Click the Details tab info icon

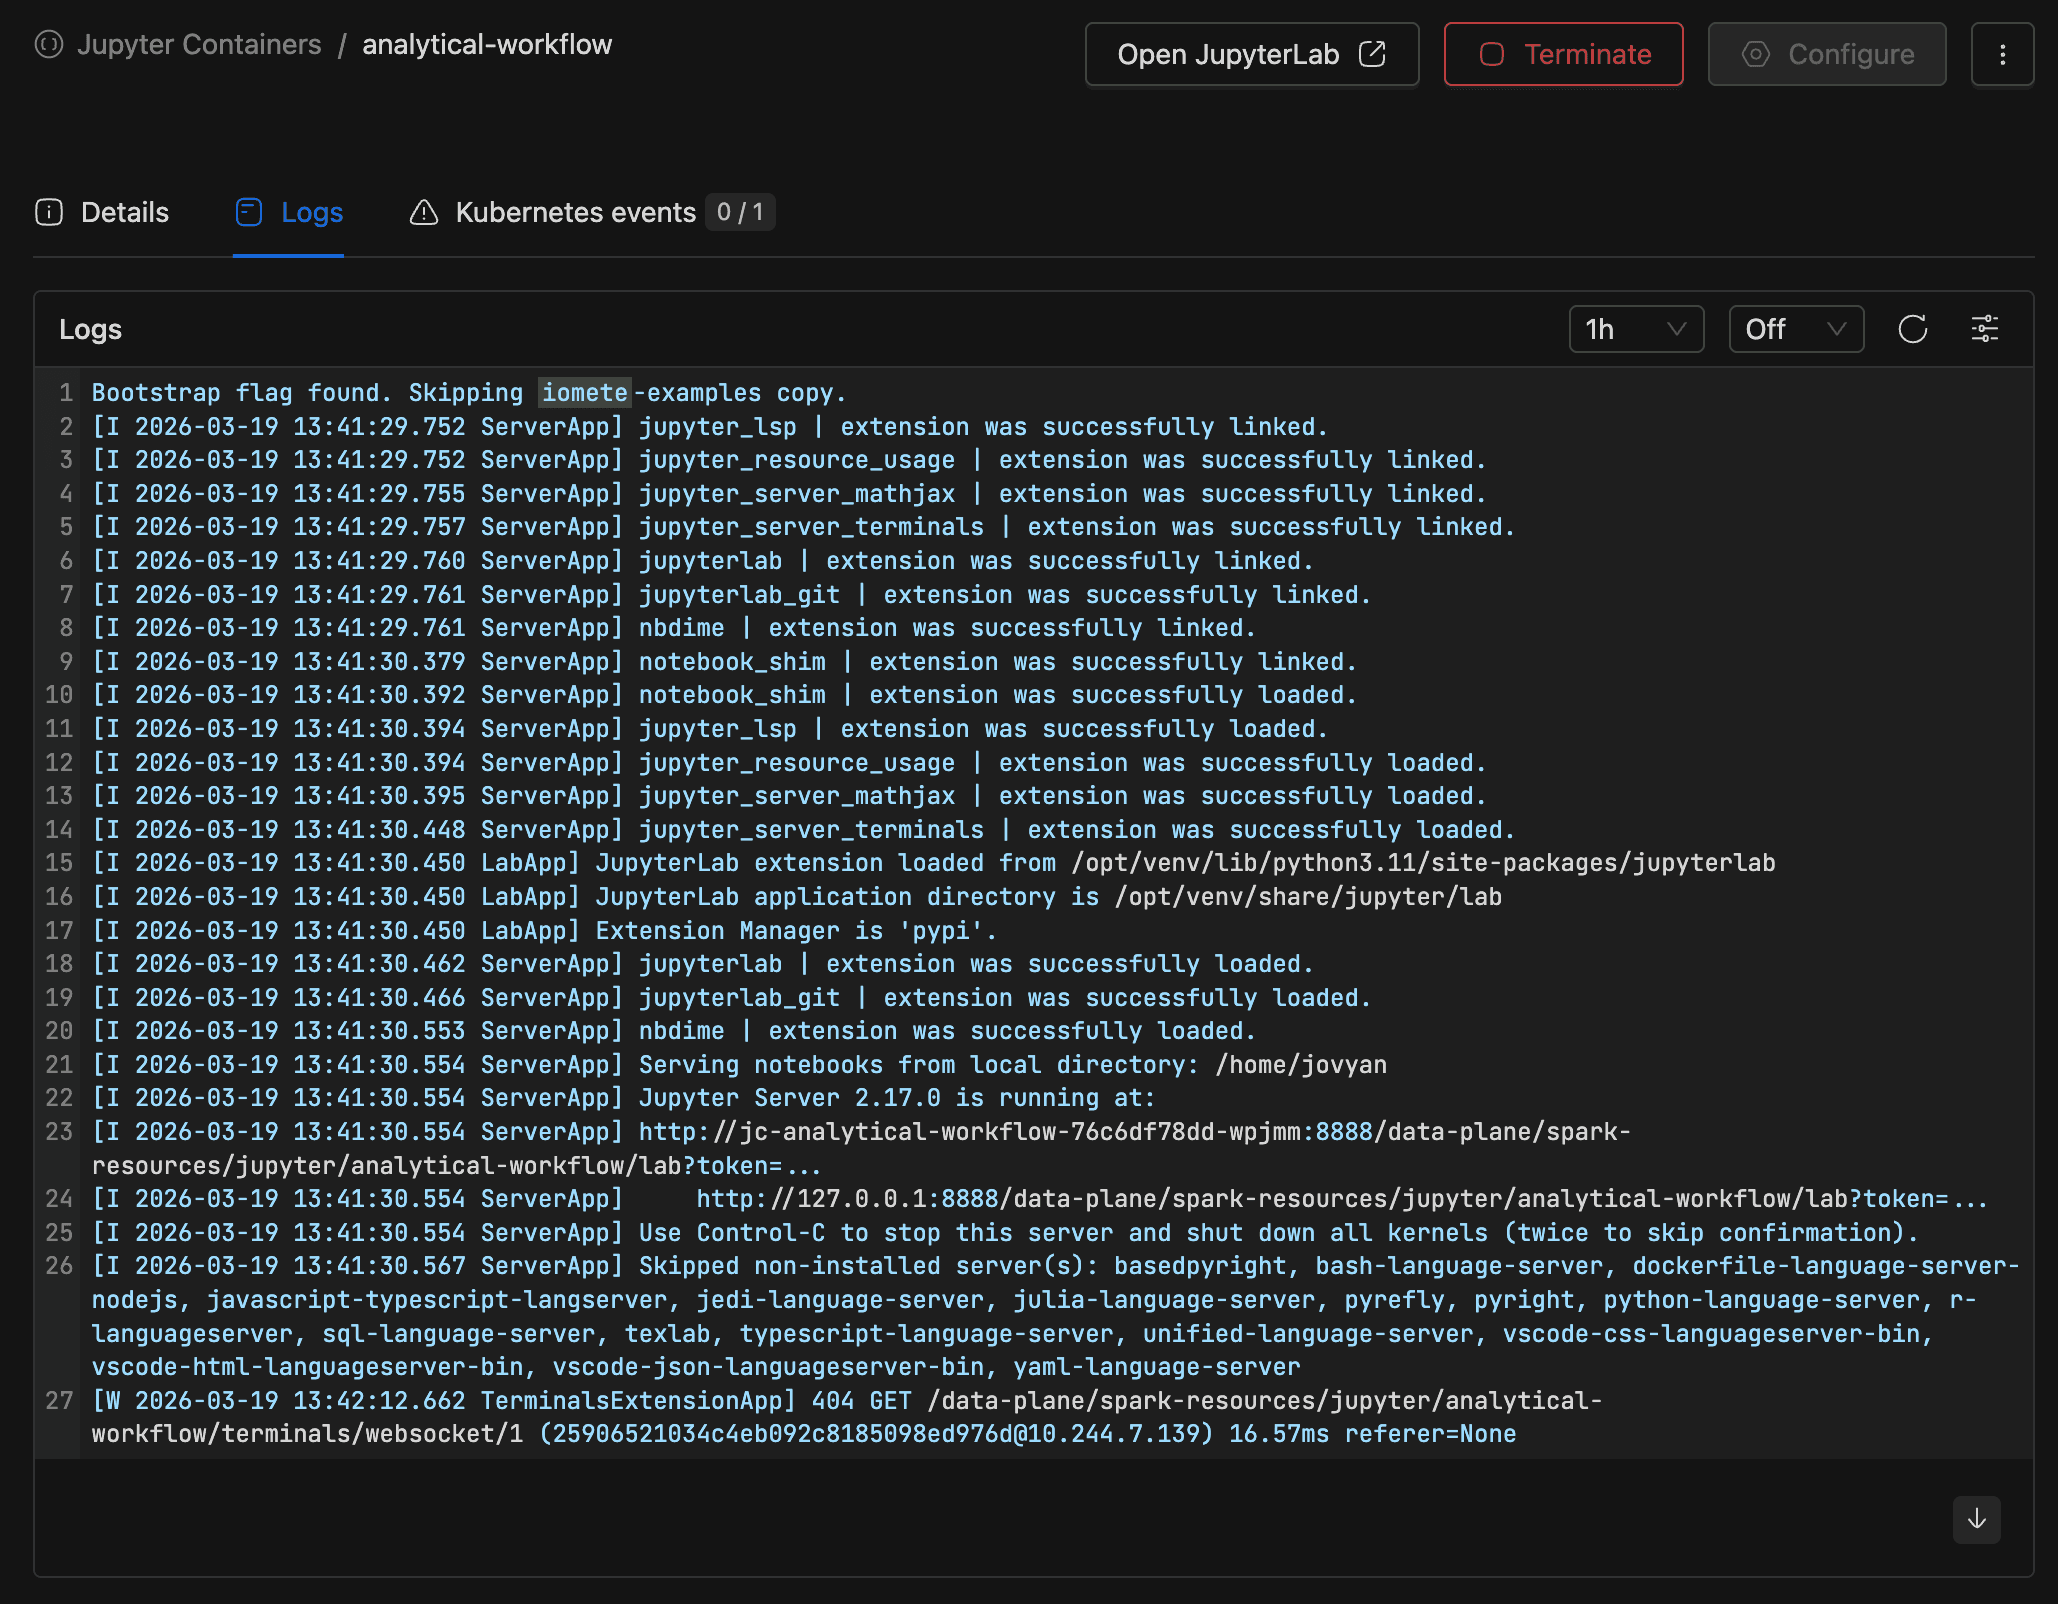(49, 212)
